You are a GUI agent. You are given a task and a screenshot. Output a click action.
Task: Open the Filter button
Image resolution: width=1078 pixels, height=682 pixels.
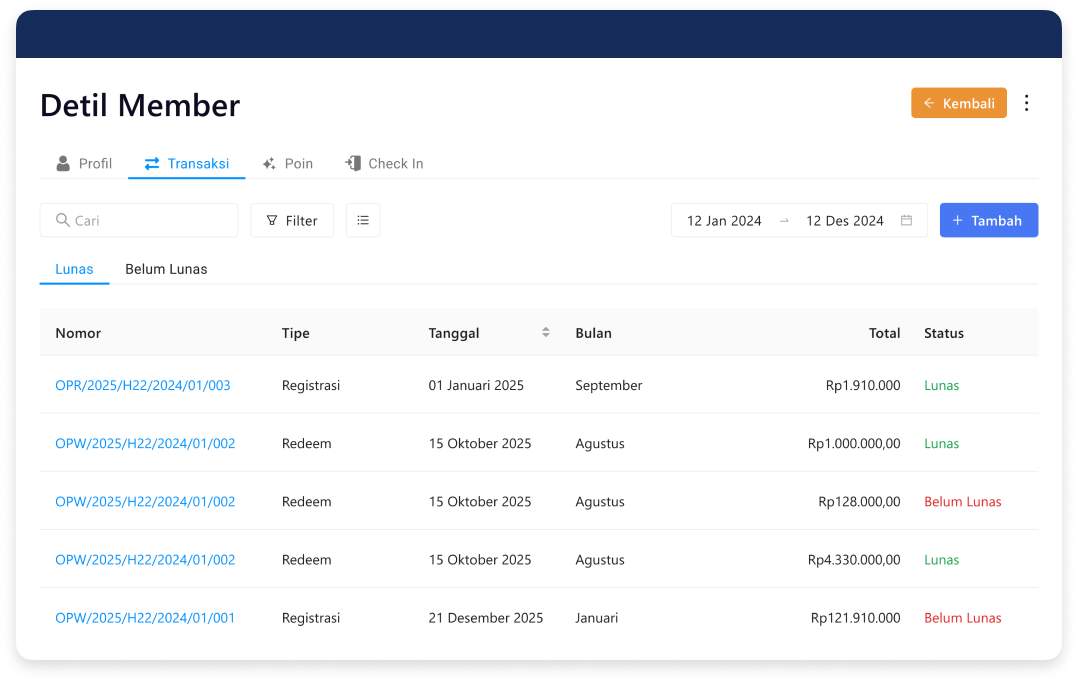coord(292,220)
